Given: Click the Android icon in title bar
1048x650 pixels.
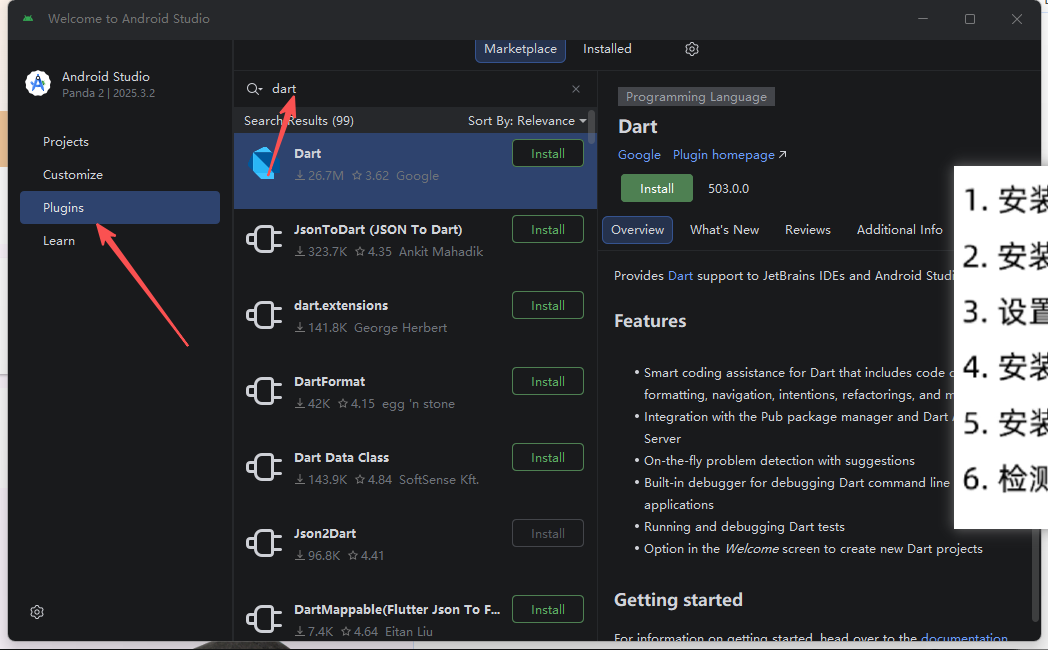Looking at the screenshot, I should pyautogui.click(x=28, y=19).
